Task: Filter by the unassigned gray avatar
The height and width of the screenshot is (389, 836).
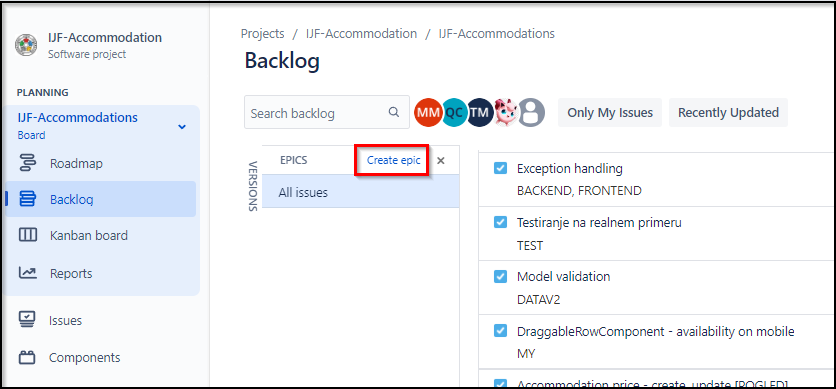Action: point(532,112)
